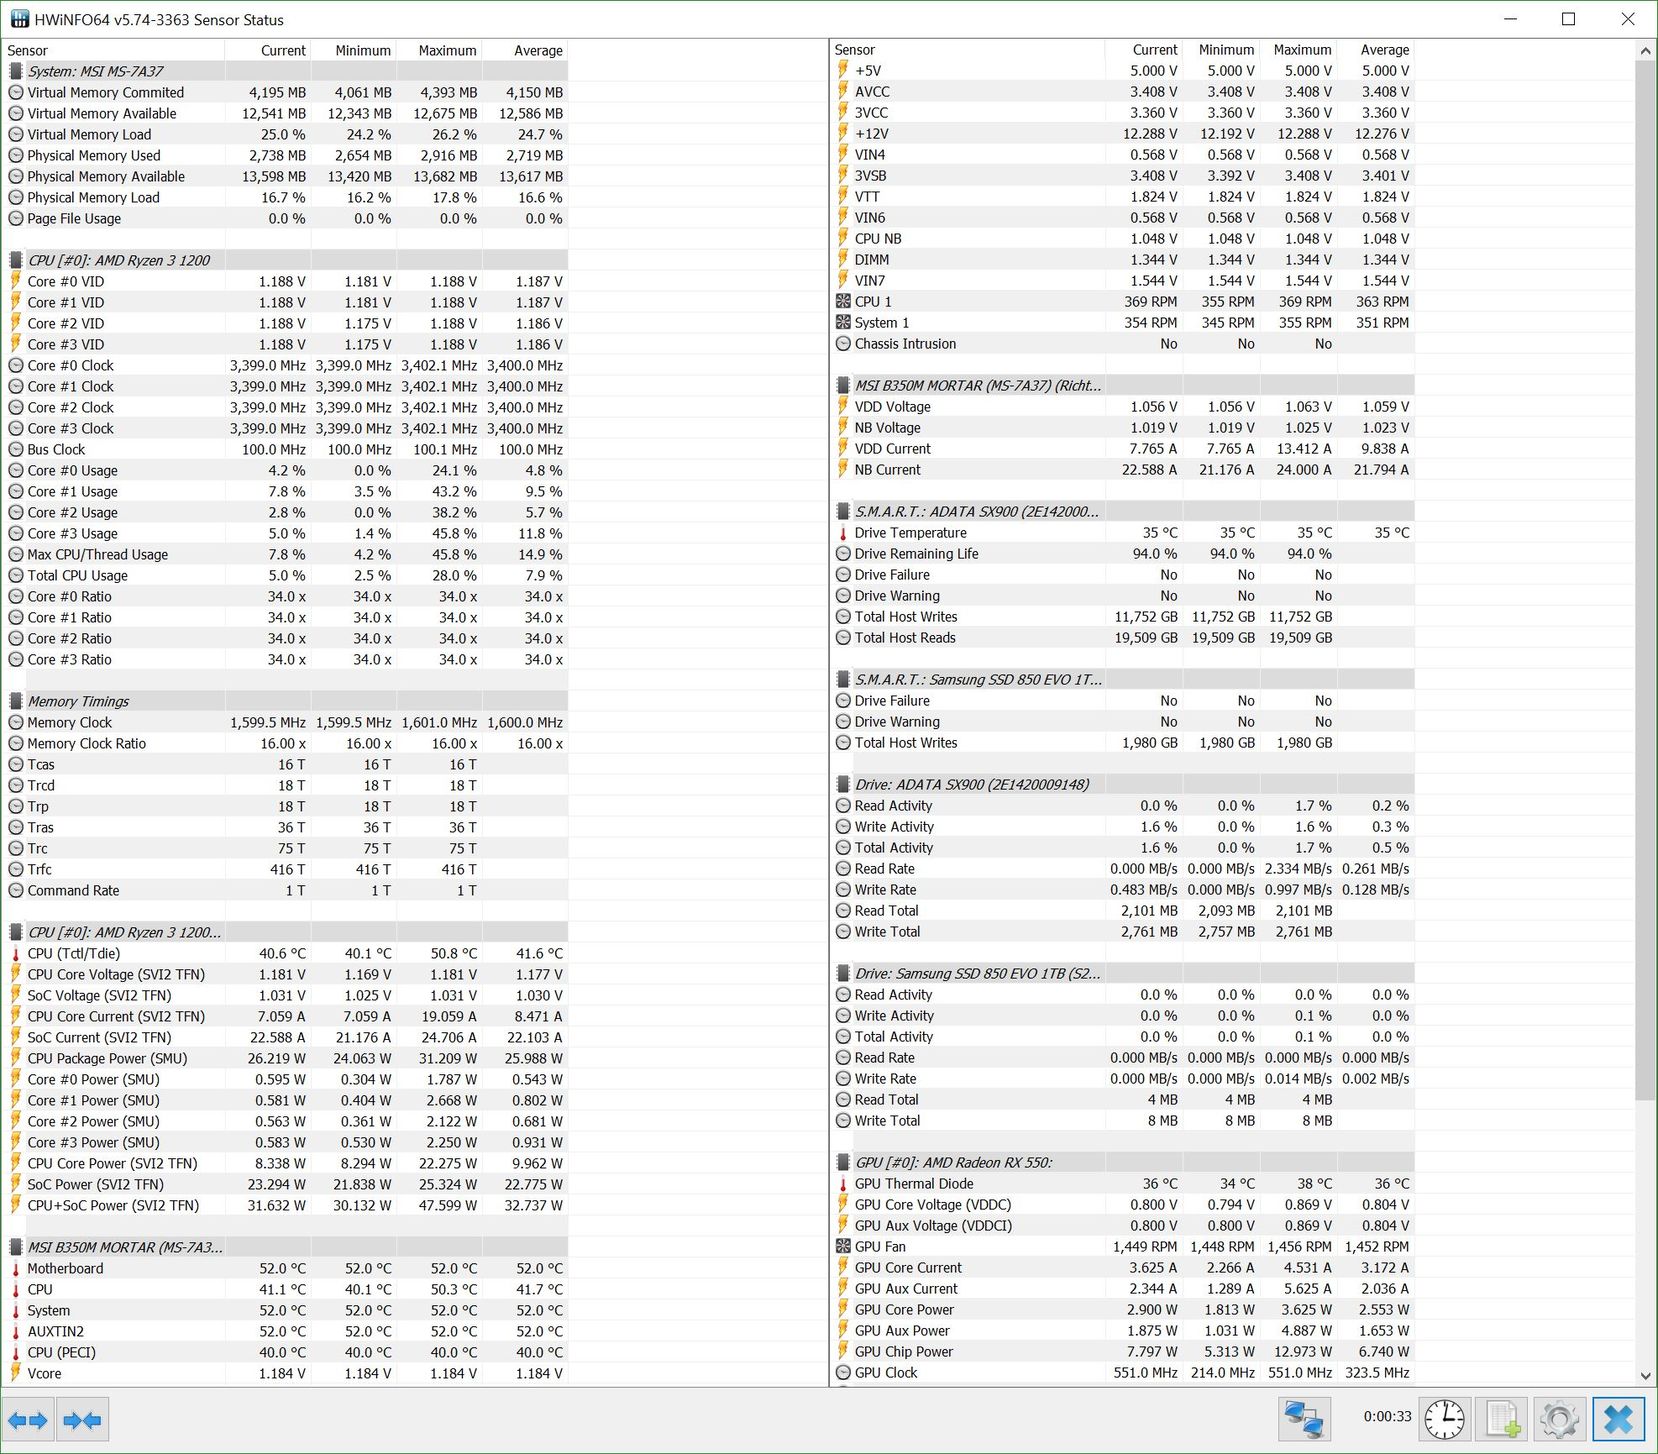Click chip icon beside CPU [#0]: AMD Ryzen 3 1200
The height and width of the screenshot is (1454, 1658).
click(x=16, y=260)
